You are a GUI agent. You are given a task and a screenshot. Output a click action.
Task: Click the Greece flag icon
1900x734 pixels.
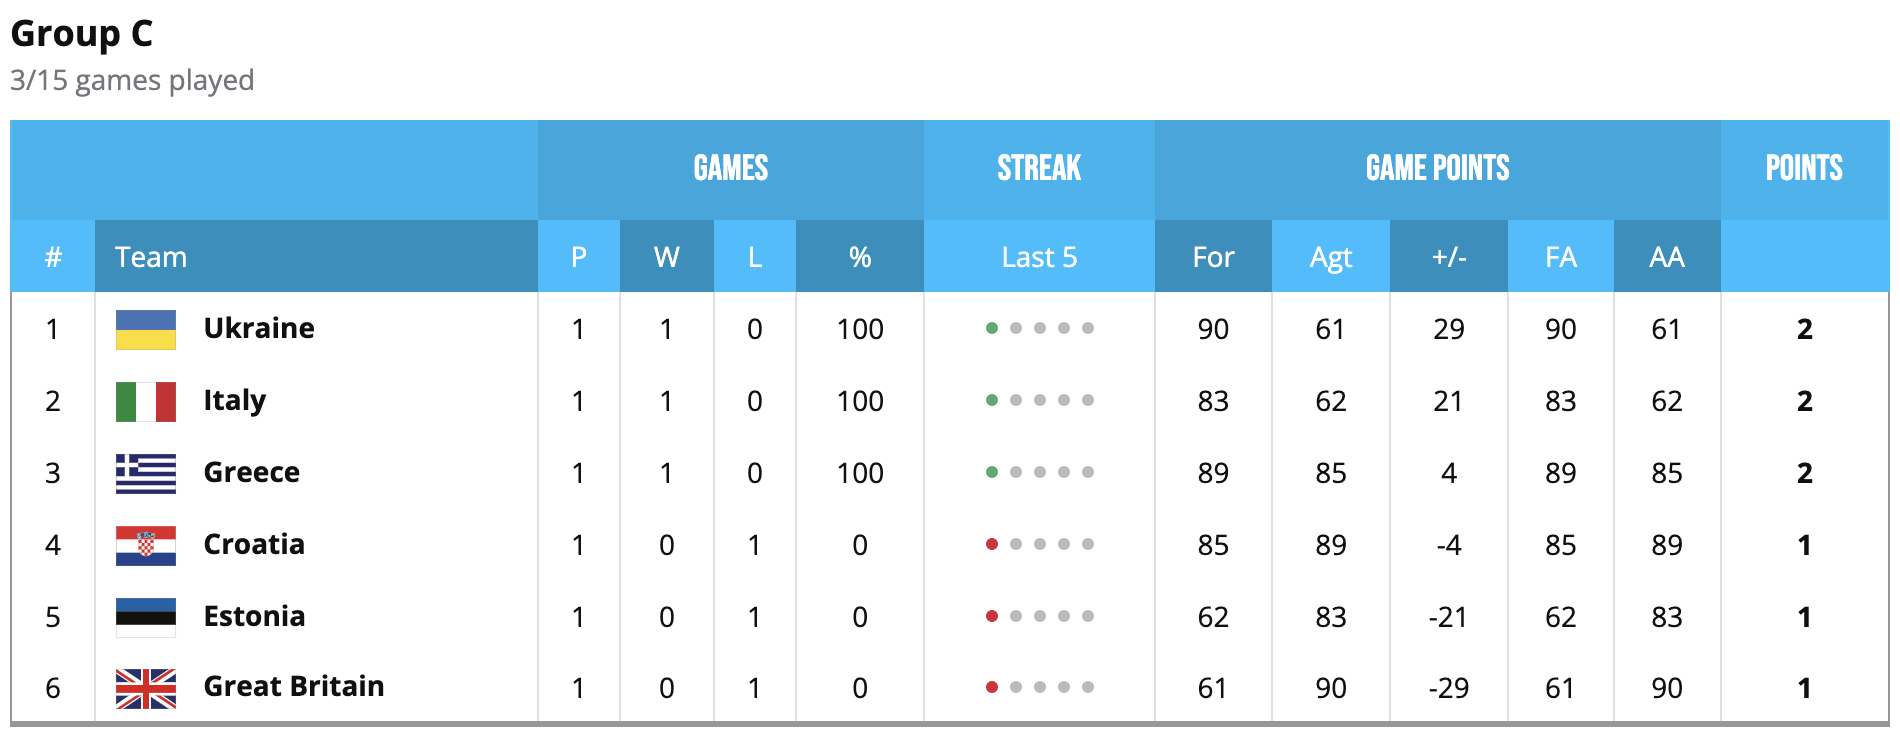click(x=146, y=473)
